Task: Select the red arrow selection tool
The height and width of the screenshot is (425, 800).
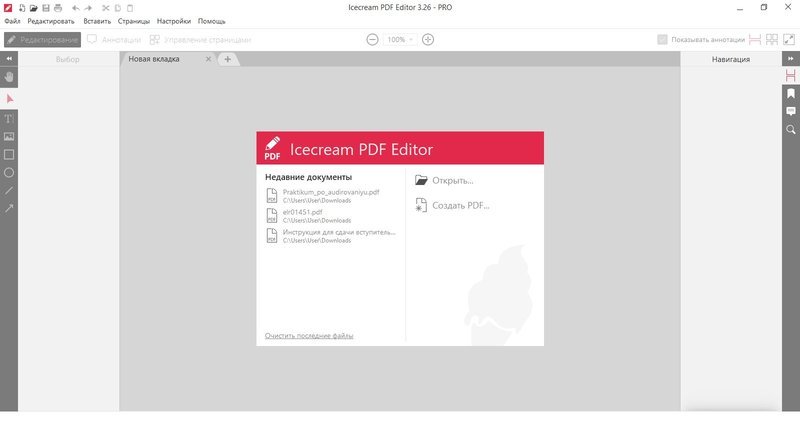Action: click(9, 98)
